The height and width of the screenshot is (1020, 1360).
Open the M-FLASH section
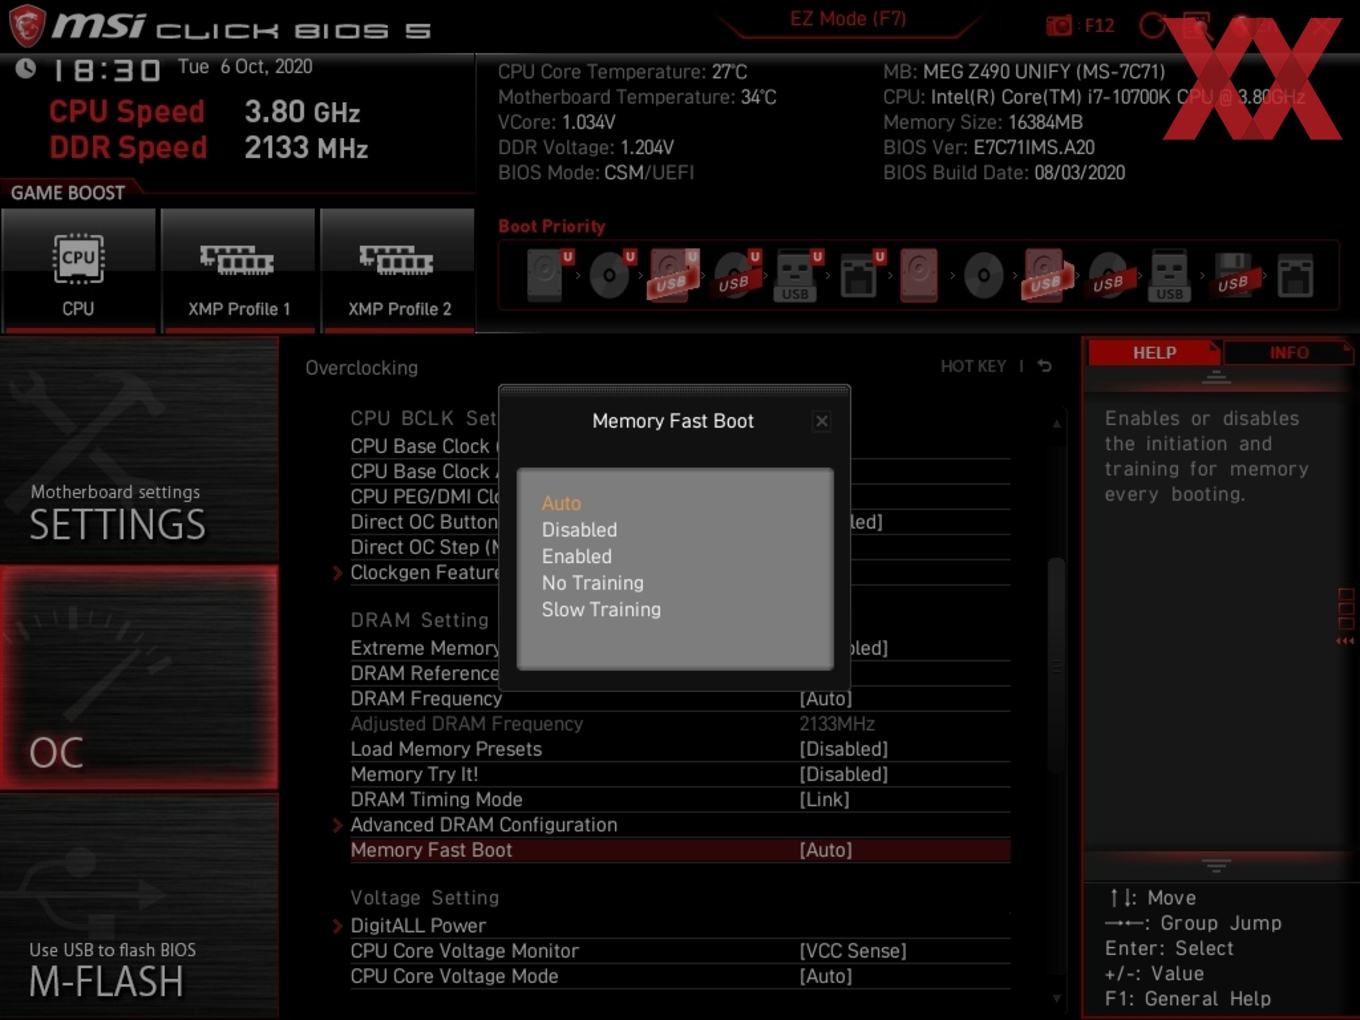pyautogui.click(x=139, y=906)
